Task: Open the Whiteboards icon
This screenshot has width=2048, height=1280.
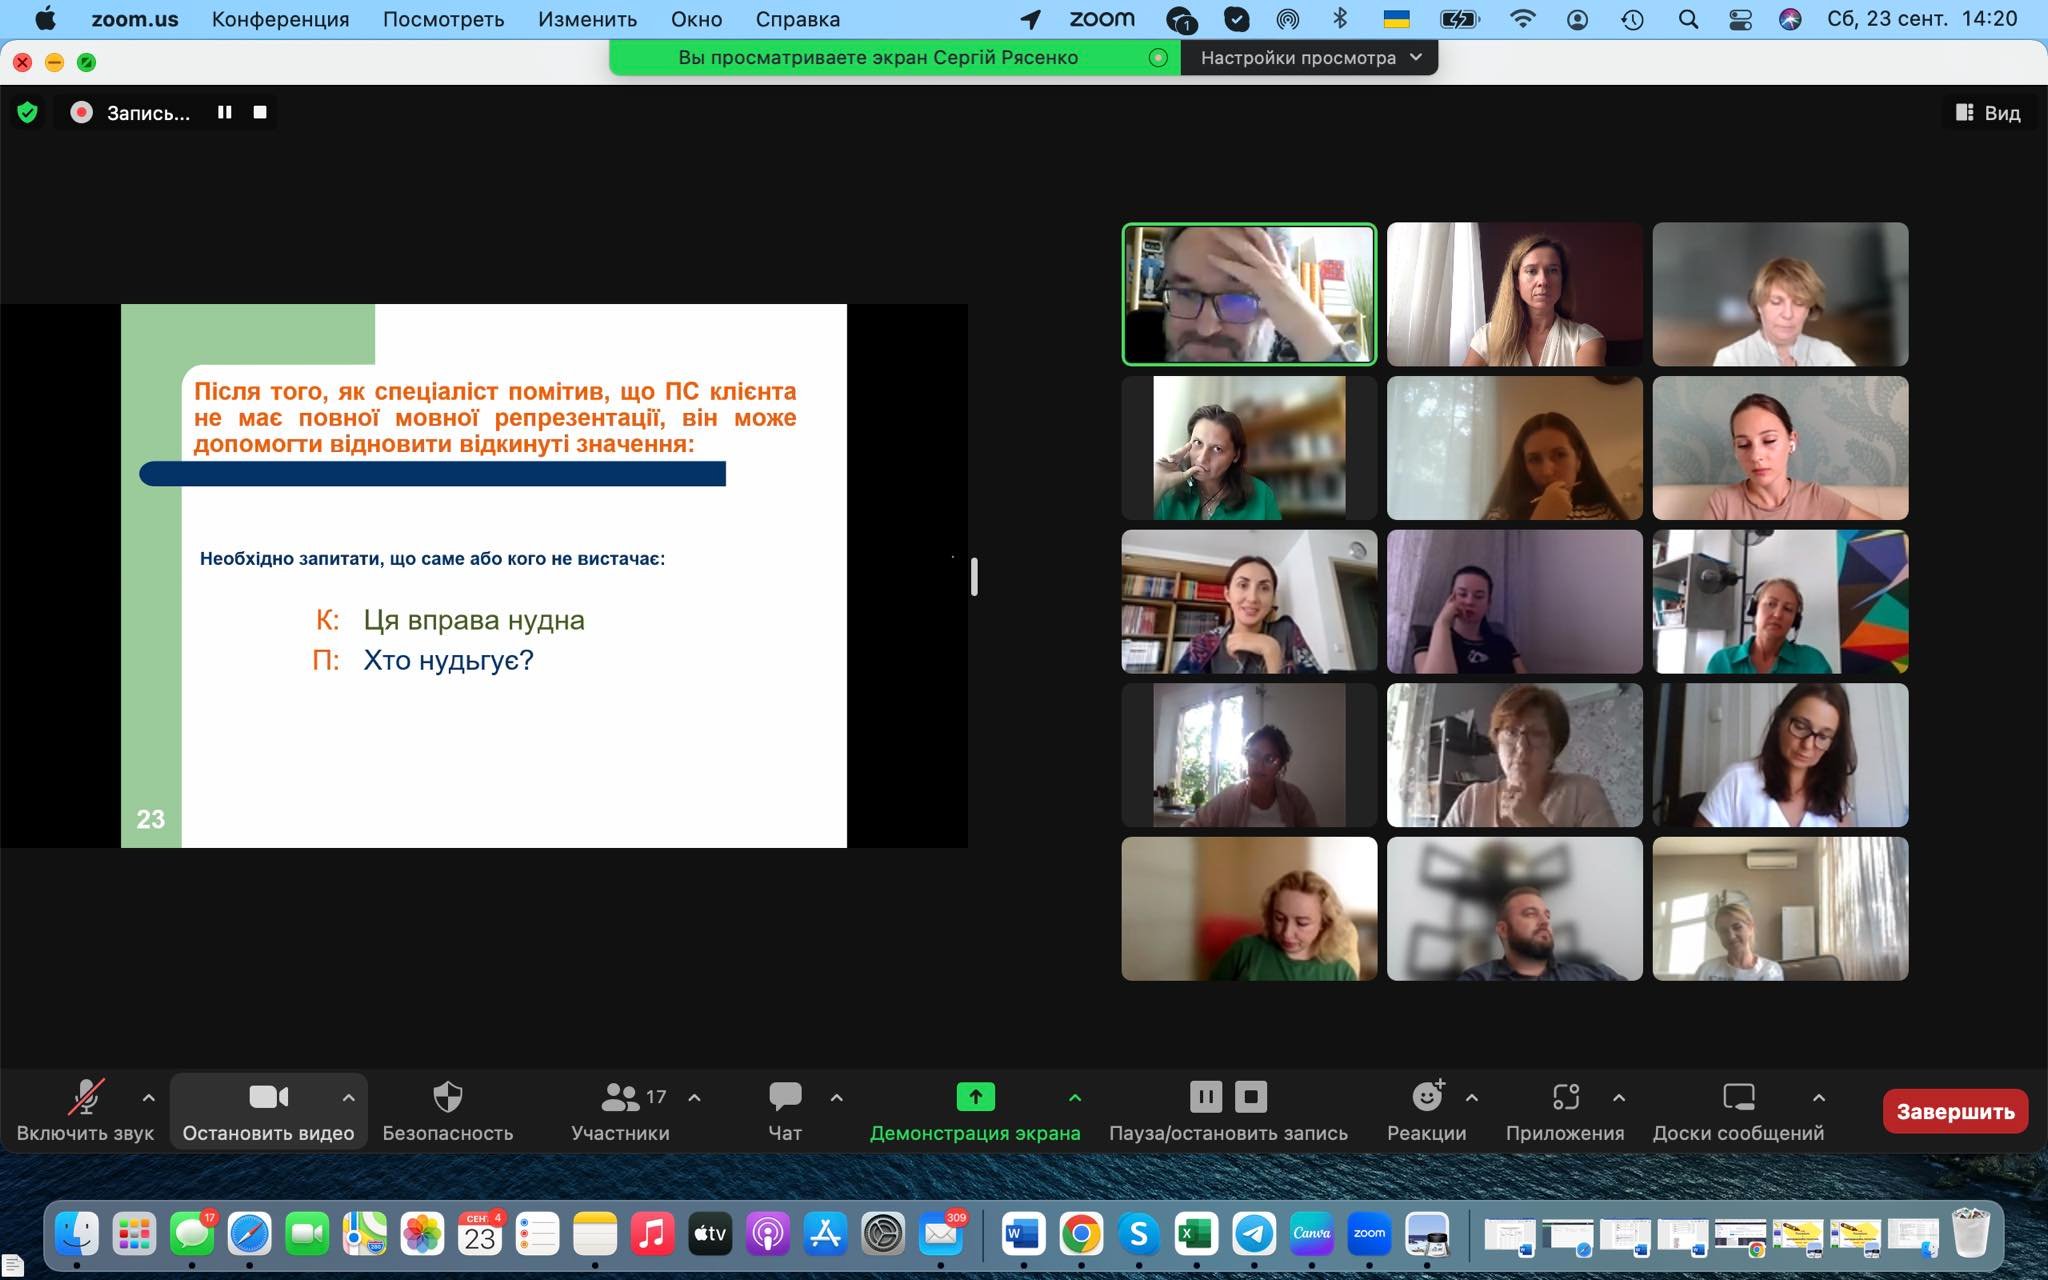Action: (x=1738, y=1097)
